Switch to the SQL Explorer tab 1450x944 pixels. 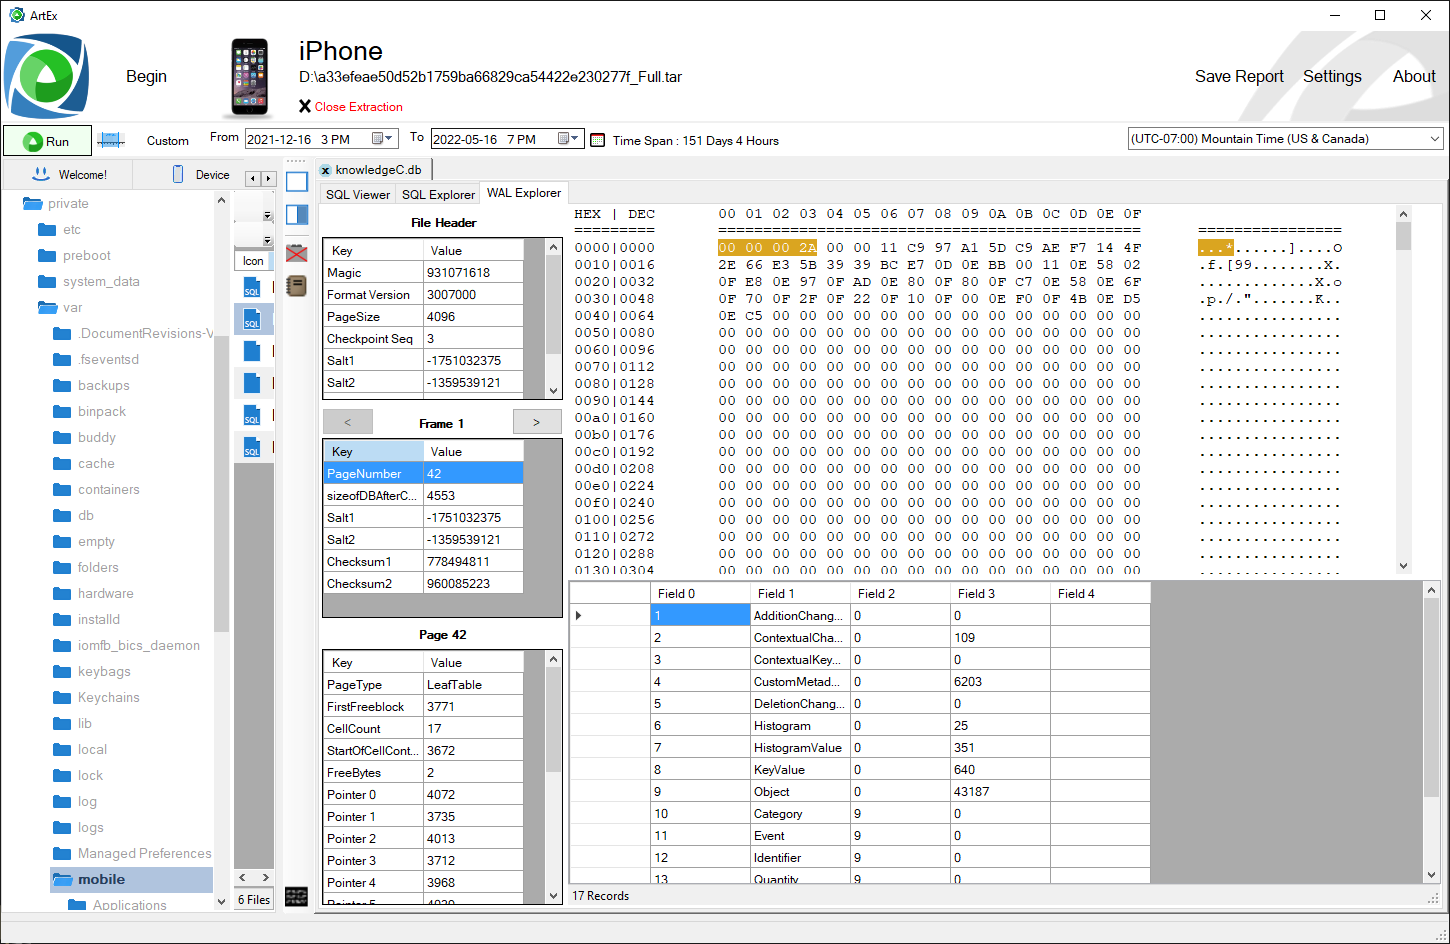tap(438, 195)
